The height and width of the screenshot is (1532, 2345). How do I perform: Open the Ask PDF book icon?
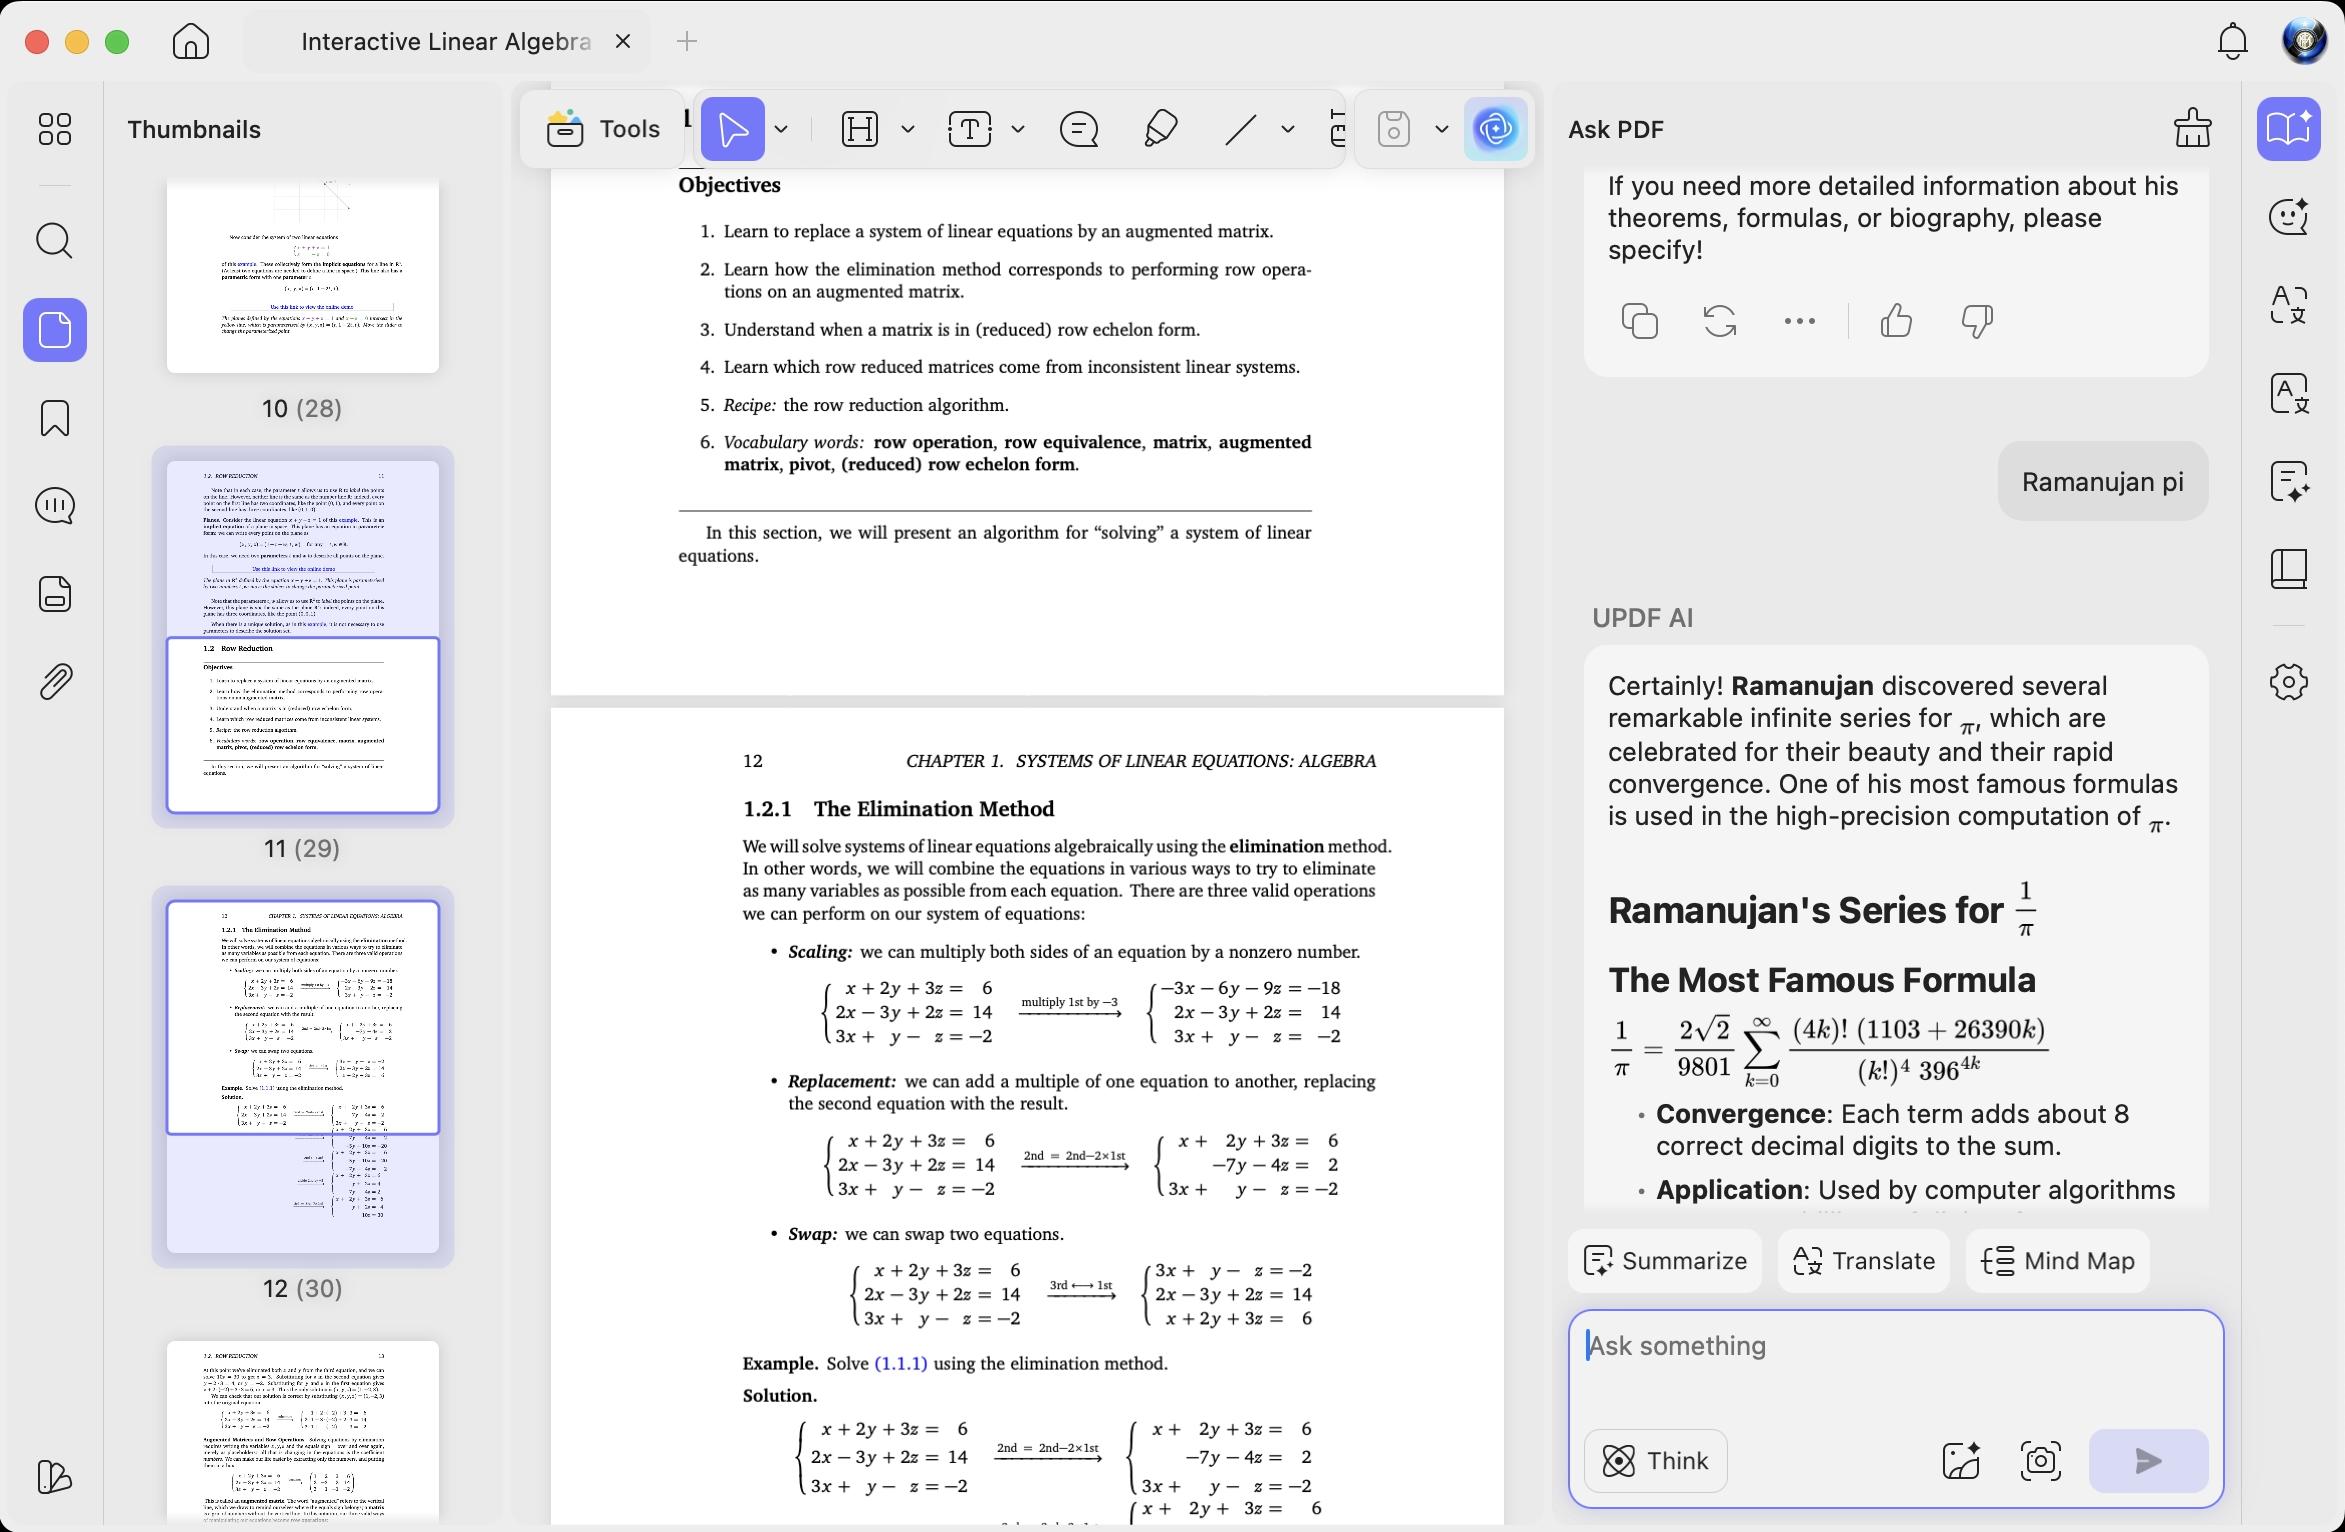[2288, 129]
